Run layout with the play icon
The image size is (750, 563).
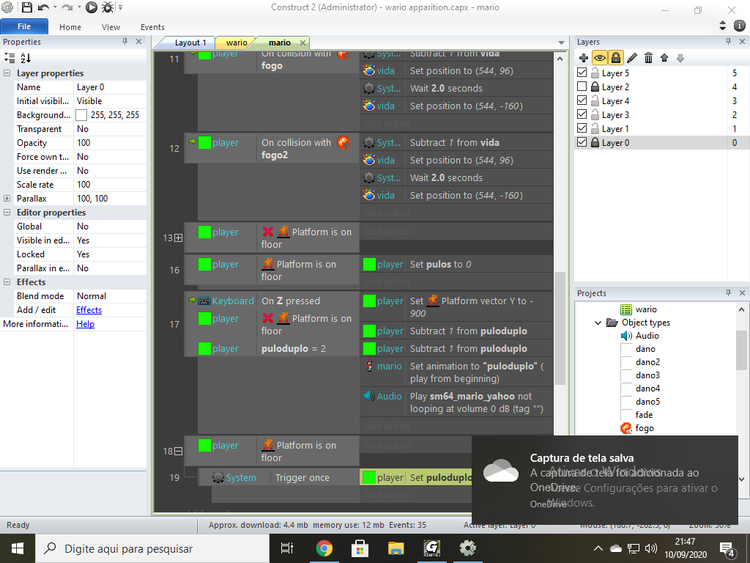(x=91, y=8)
